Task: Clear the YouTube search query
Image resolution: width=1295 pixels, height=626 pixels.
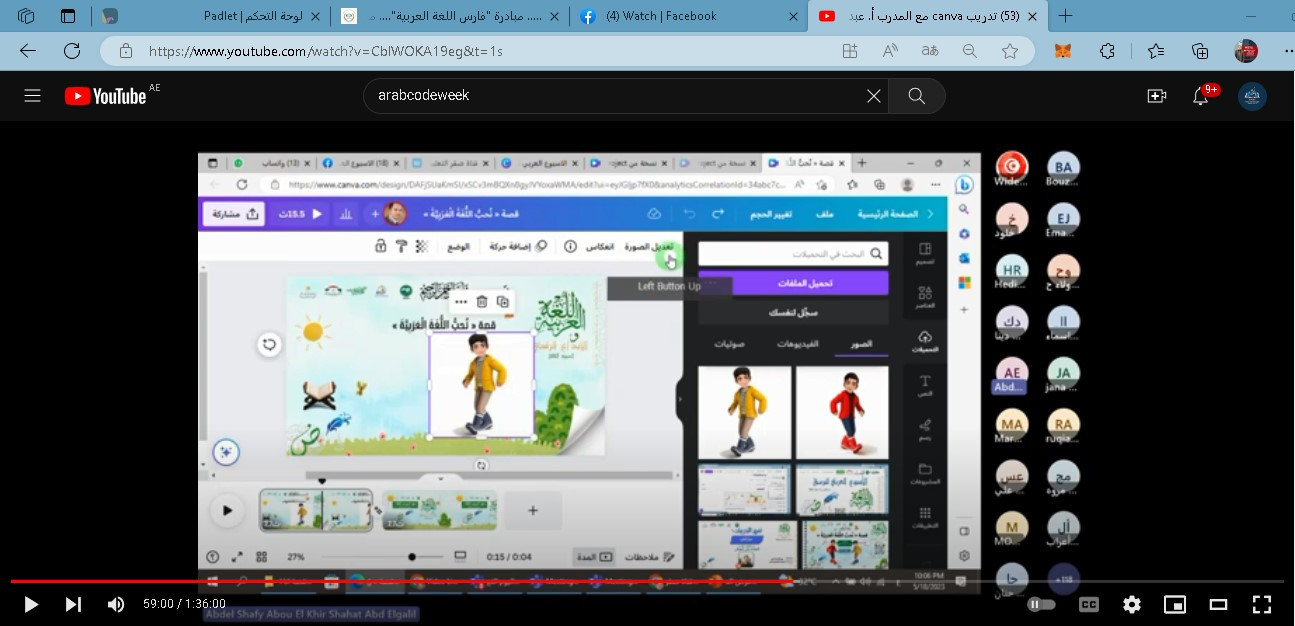Action: tap(874, 96)
